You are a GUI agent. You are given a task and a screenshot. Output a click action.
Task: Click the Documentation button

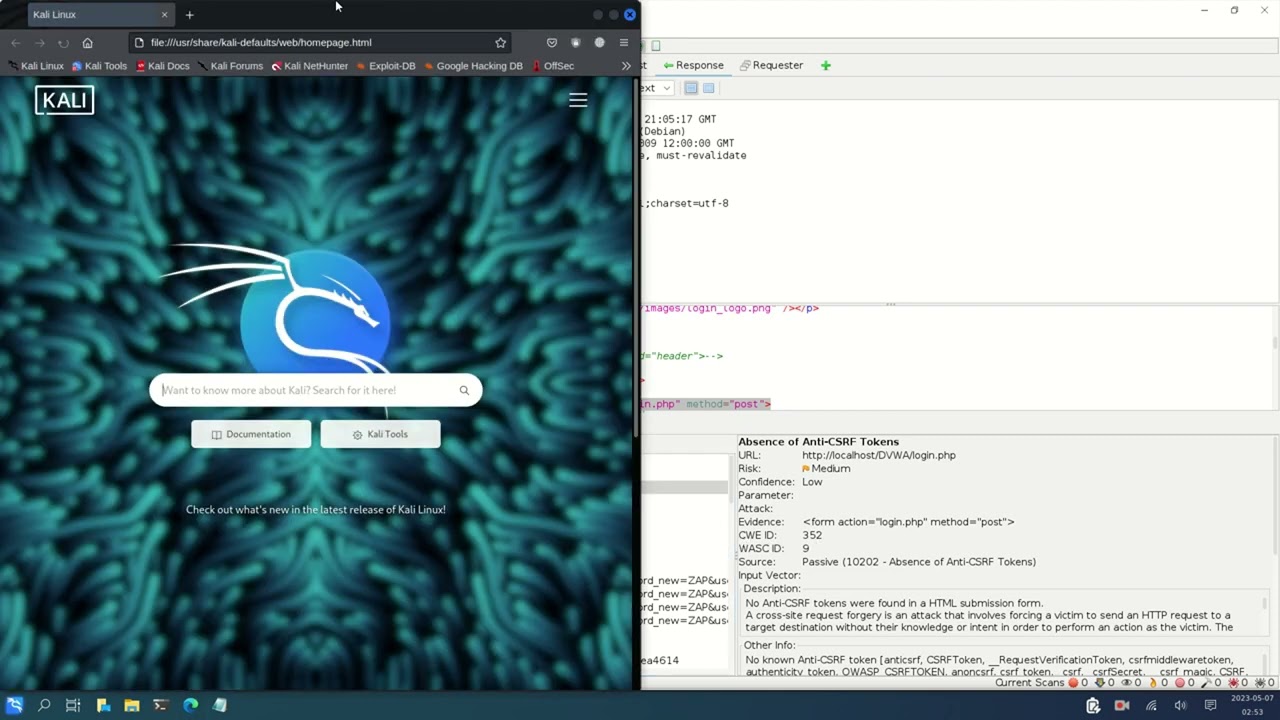point(251,434)
